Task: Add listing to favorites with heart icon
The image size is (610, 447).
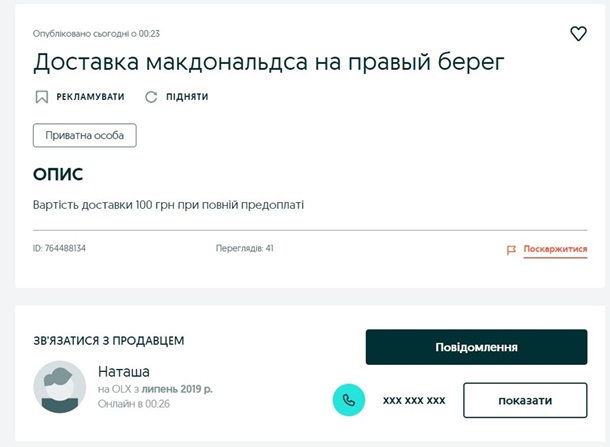Action: pyautogui.click(x=578, y=33)
